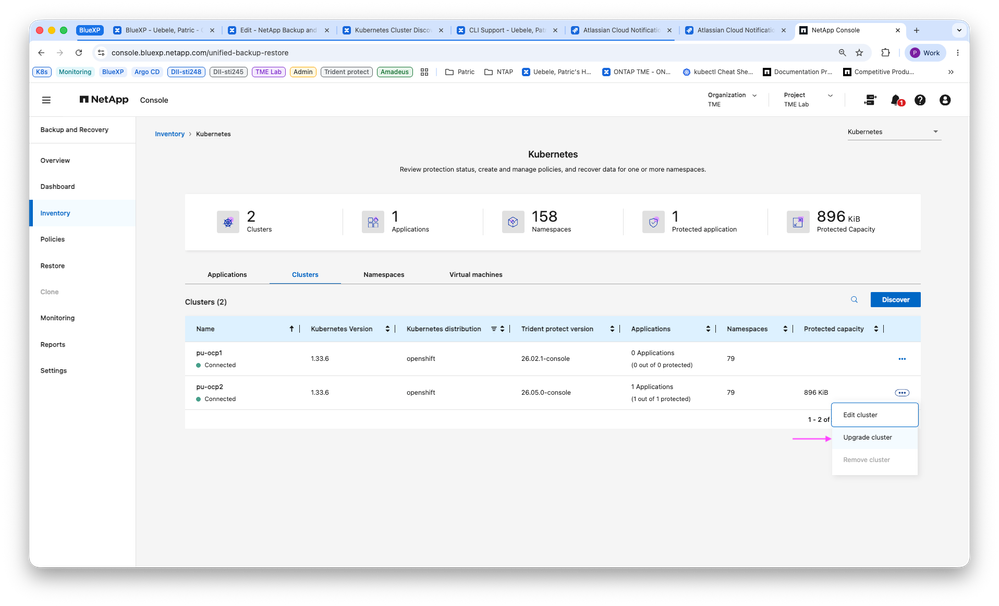This screenshot has width=999, height=606.
Task: Click the NetApp logo
Action: [104, 99]
